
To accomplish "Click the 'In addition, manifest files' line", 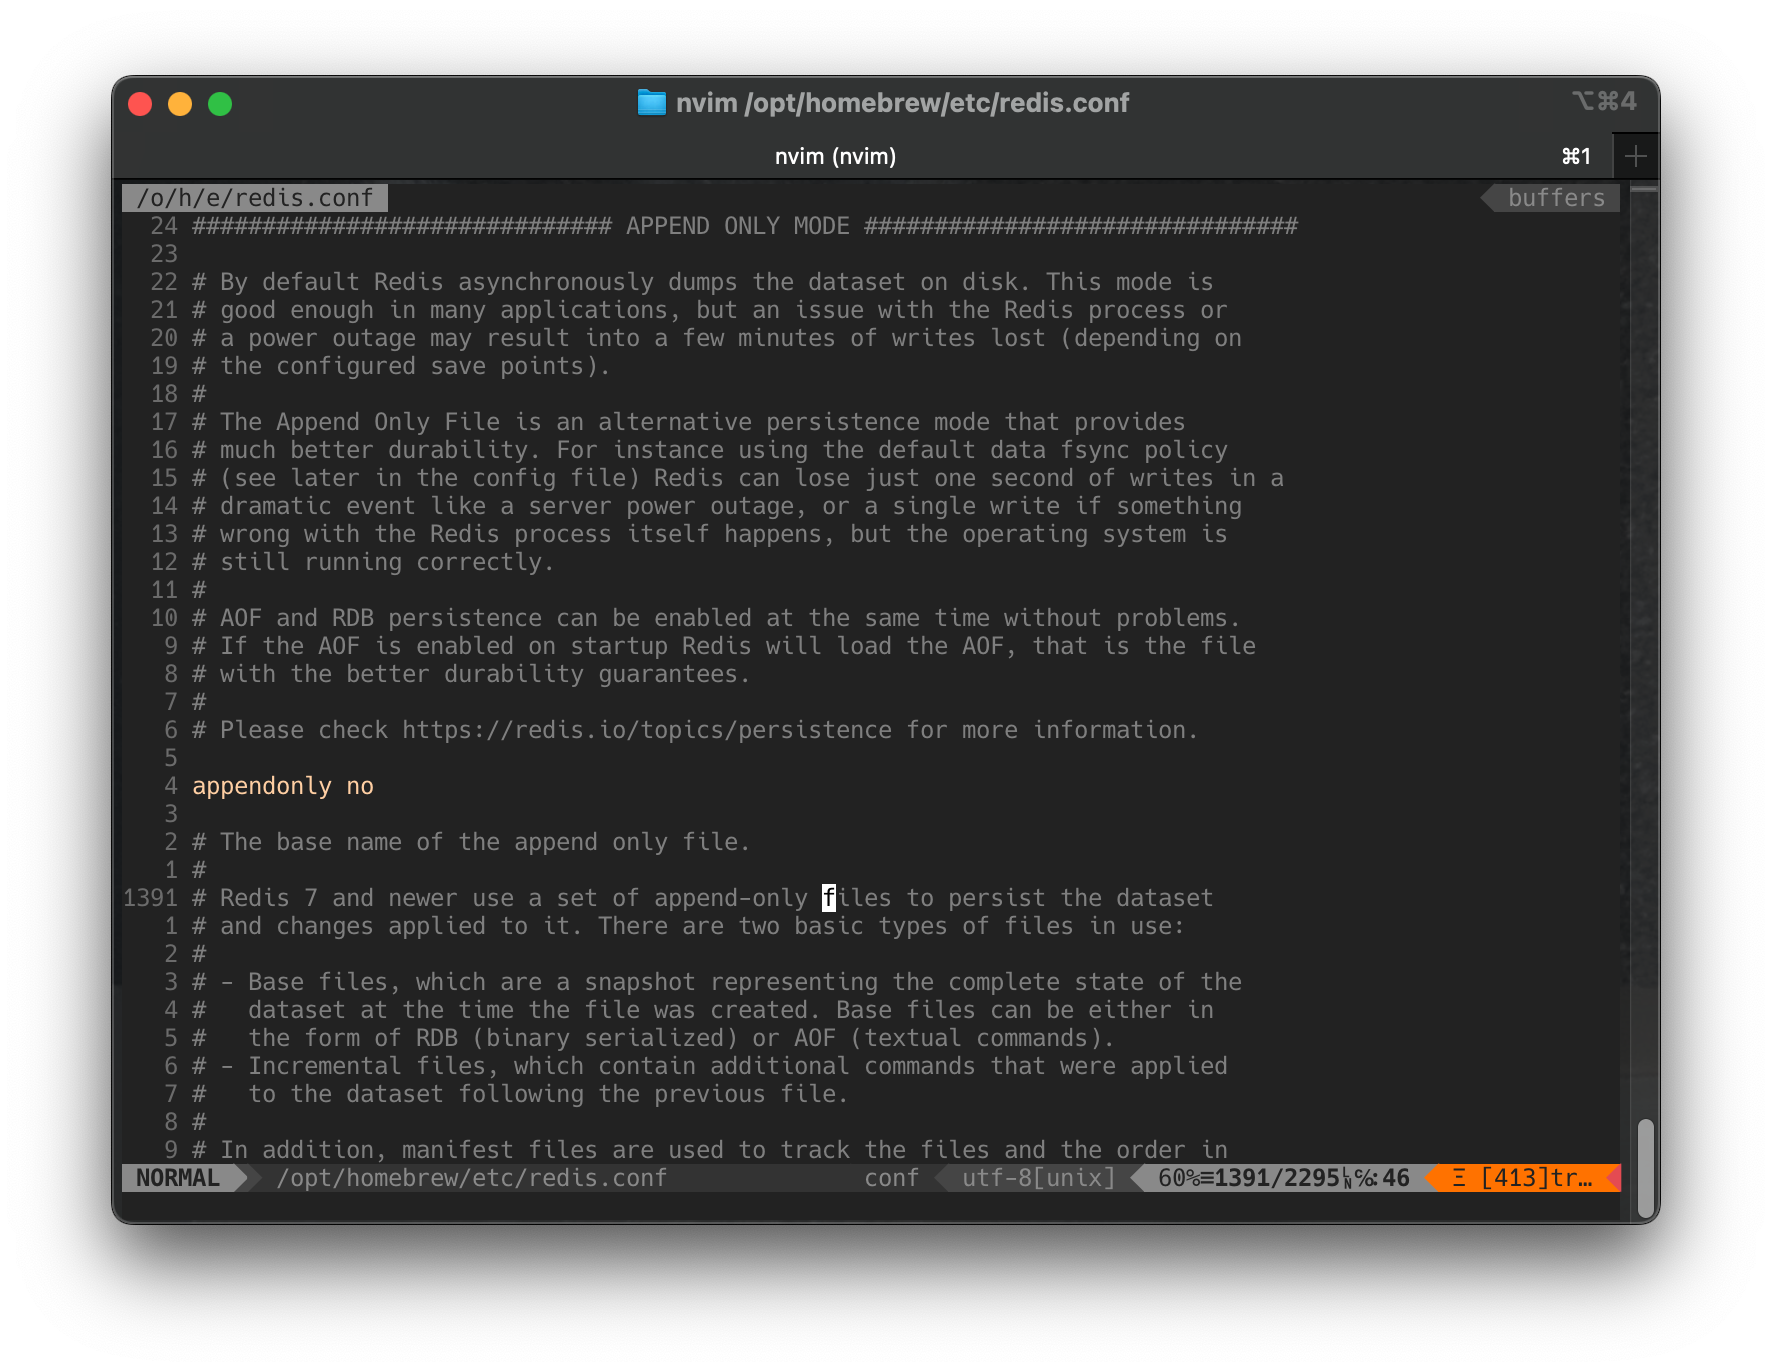I will (710, 1150).
